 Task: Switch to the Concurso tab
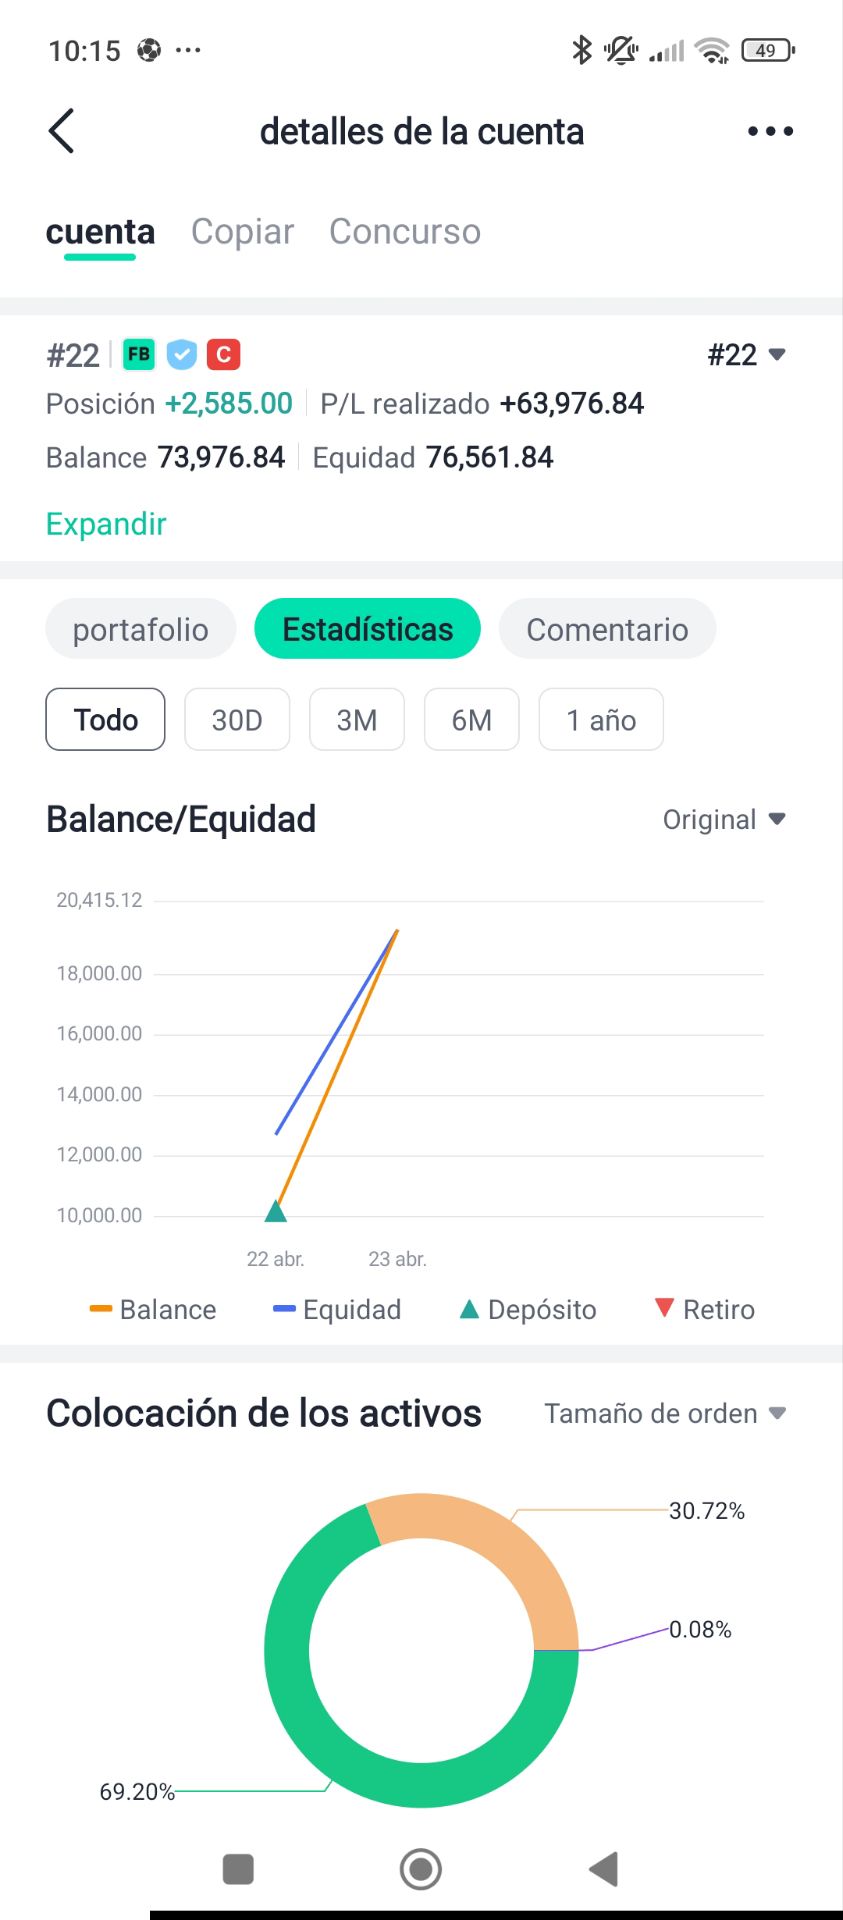point(405,232)
